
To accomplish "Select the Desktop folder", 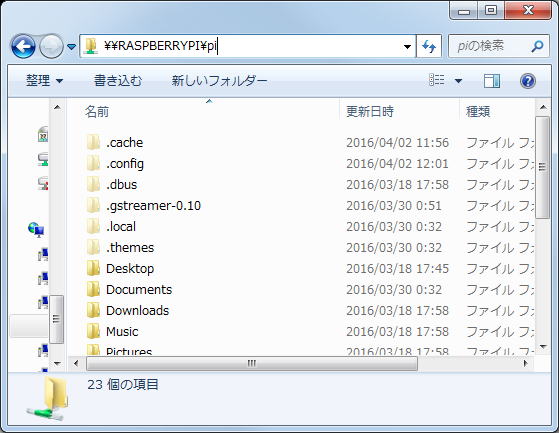I will (x=130, y=269).
